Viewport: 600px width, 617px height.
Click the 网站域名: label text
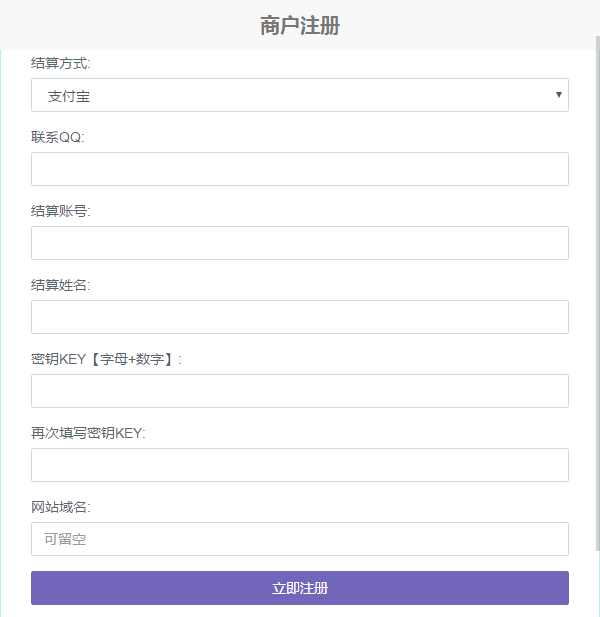(x=61, y=507)
